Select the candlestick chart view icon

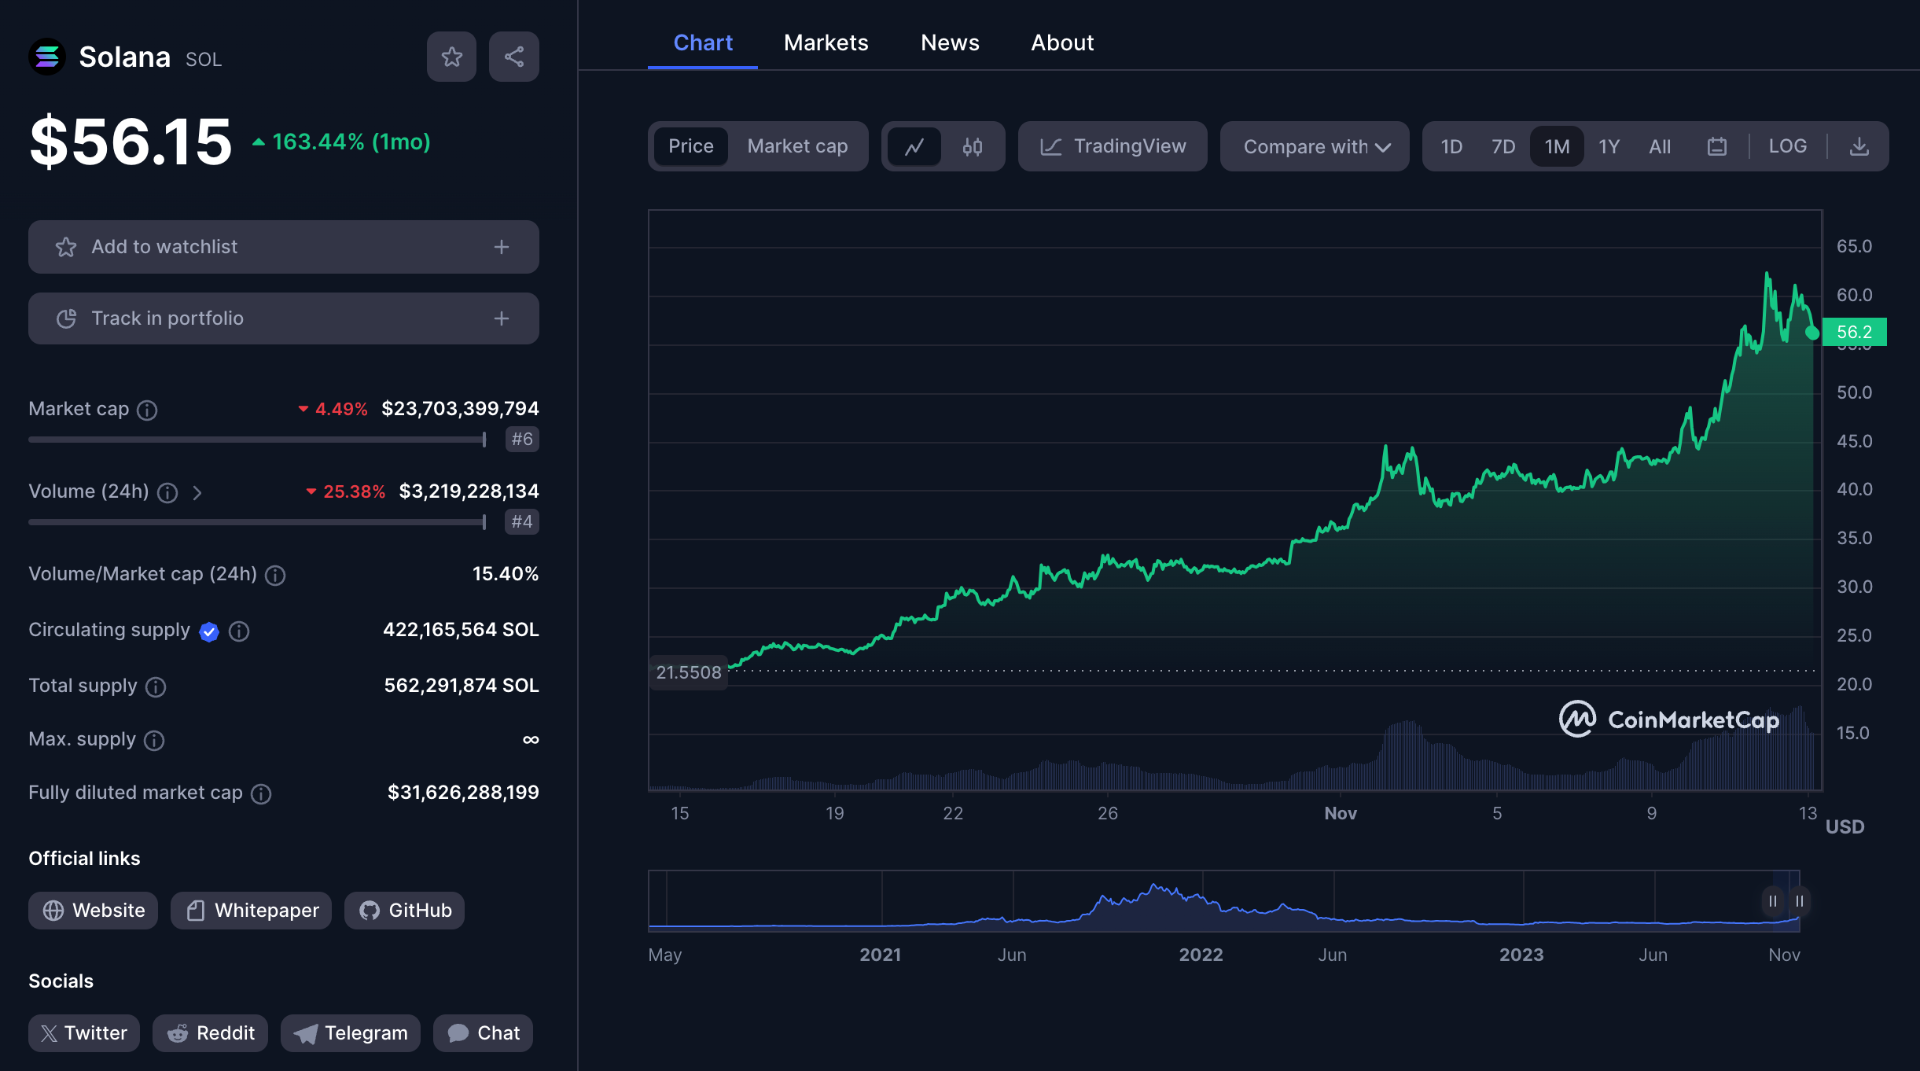972,147
